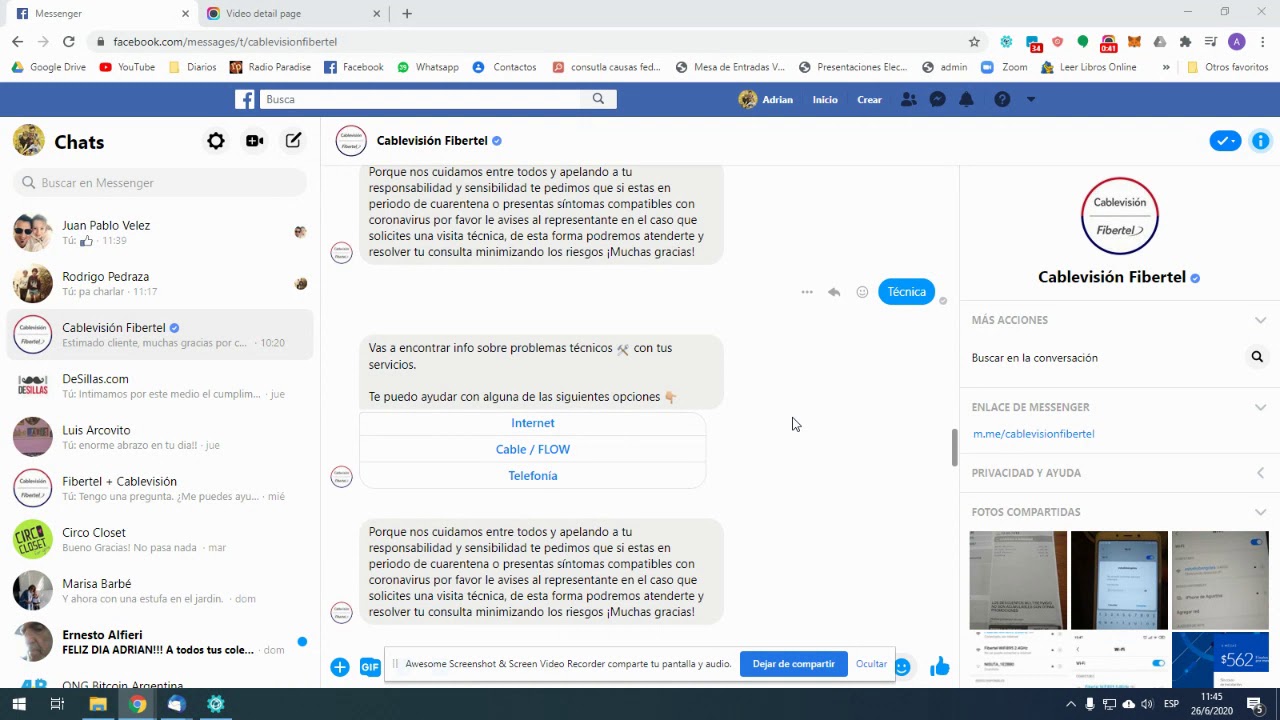
Task: Open Messenger icon in Facebook top bar
Action: coord(937,99)
